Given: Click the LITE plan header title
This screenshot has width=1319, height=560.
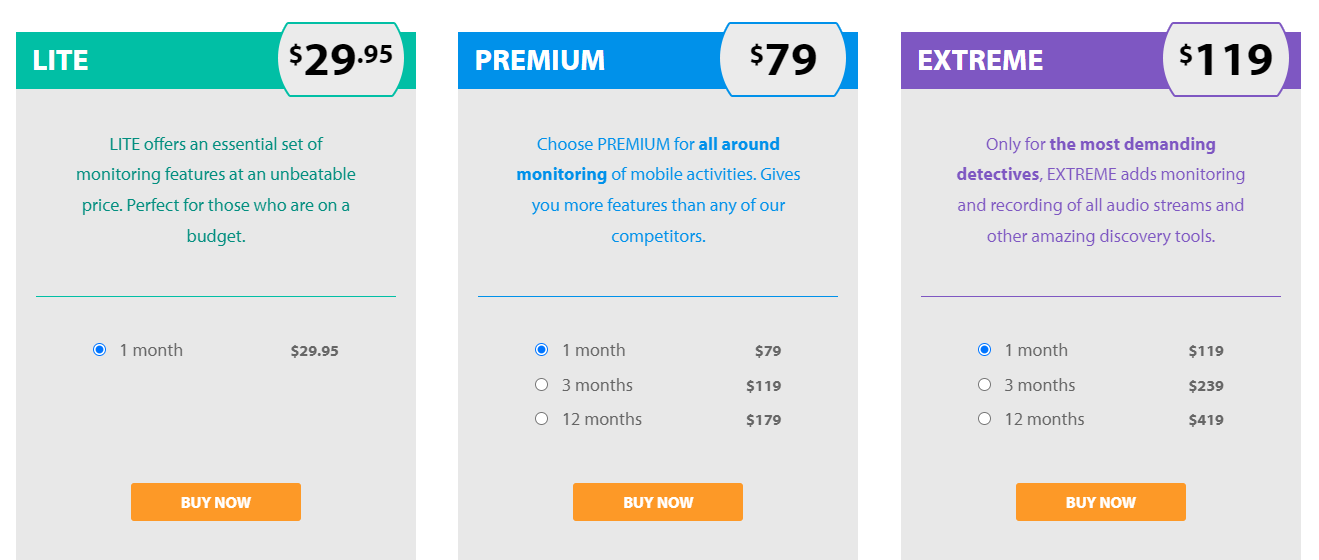Looking at the screenshot, I should tap(61, 60).
